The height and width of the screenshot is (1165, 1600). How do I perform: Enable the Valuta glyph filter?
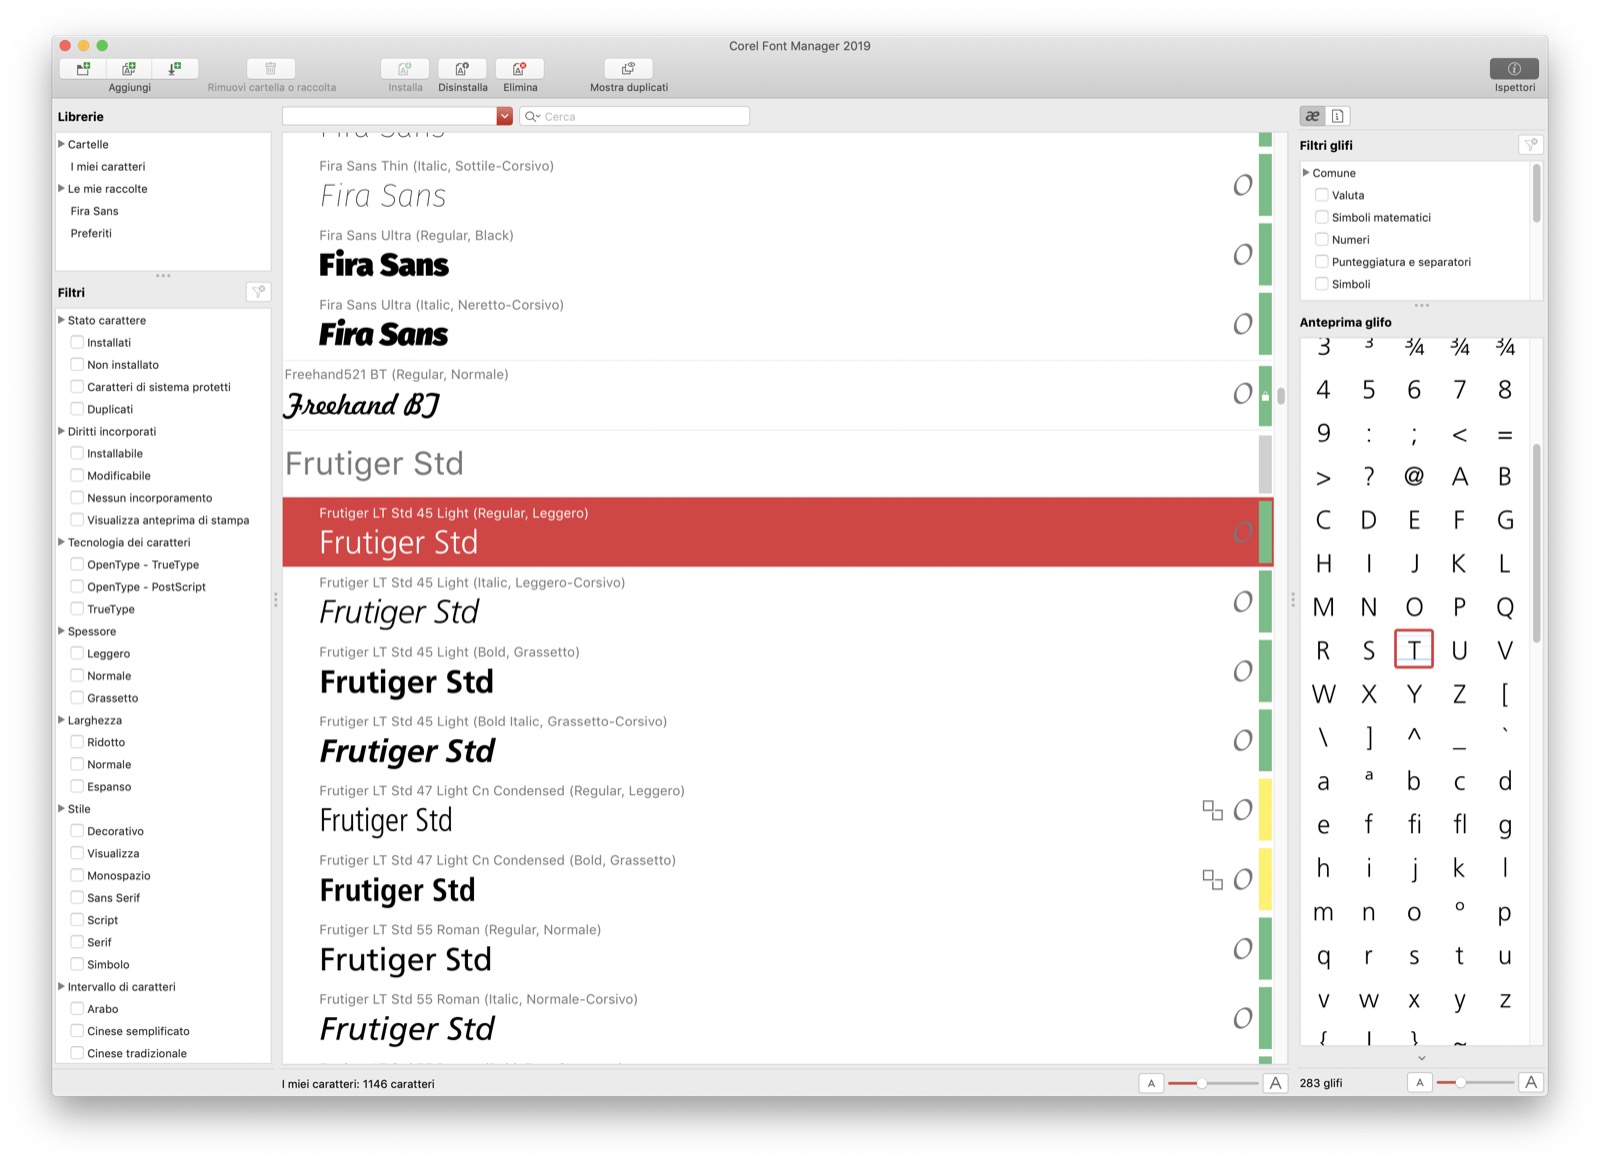pos(1322,195)
